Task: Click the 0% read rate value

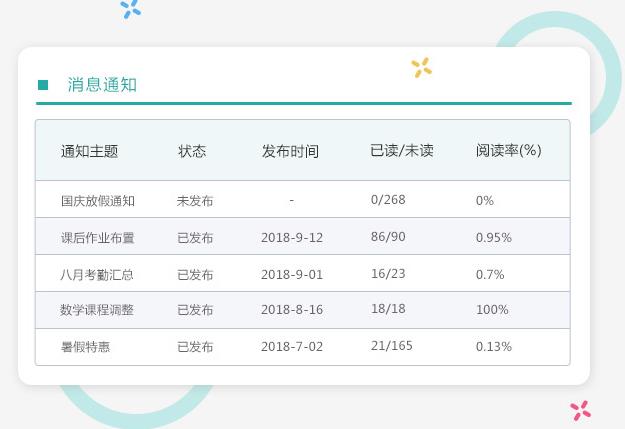Action: (x=485, y=201)
